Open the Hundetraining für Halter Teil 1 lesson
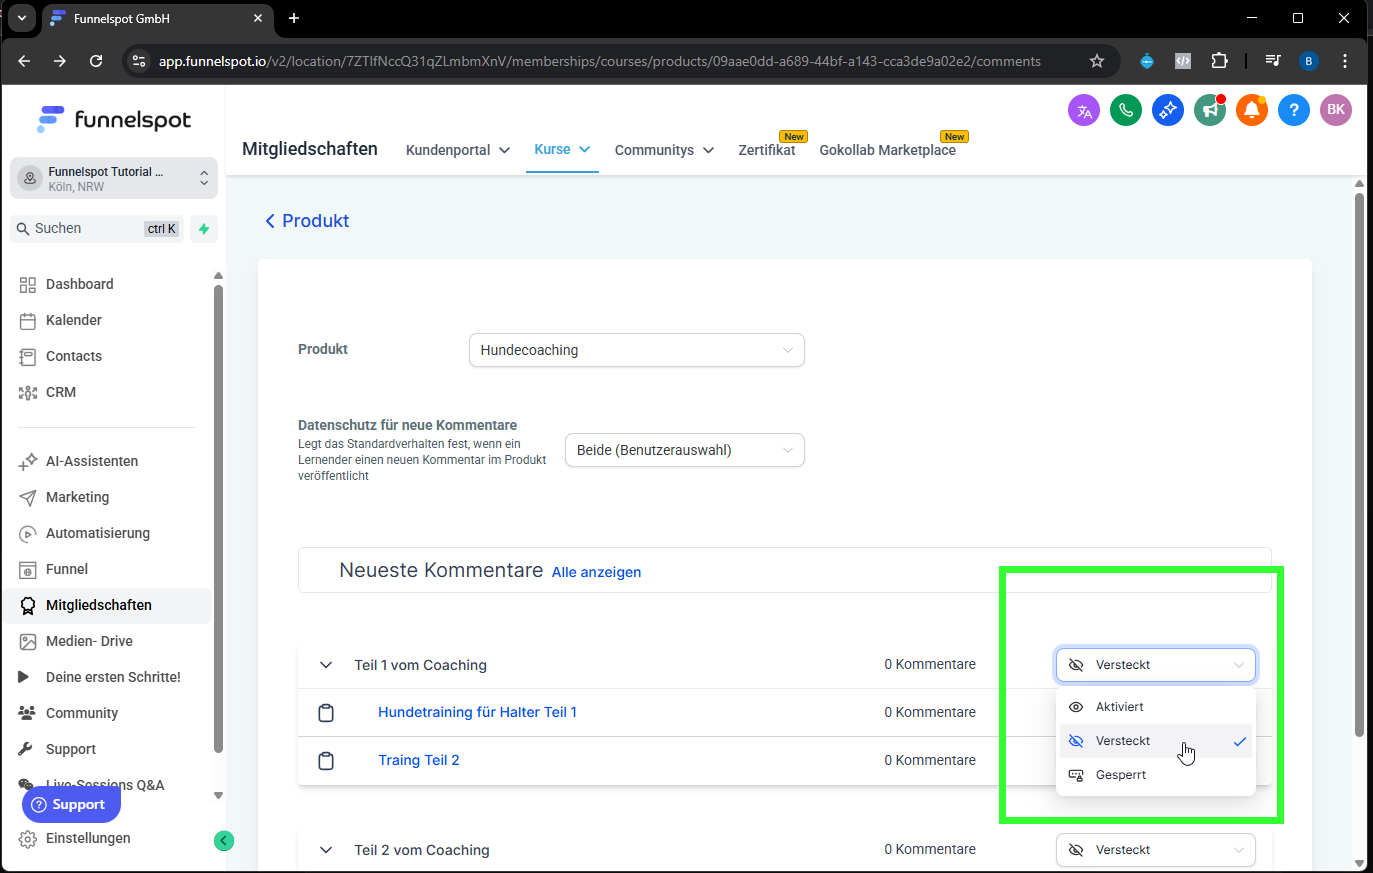1373x873 pixels. [x=477, y=712]
